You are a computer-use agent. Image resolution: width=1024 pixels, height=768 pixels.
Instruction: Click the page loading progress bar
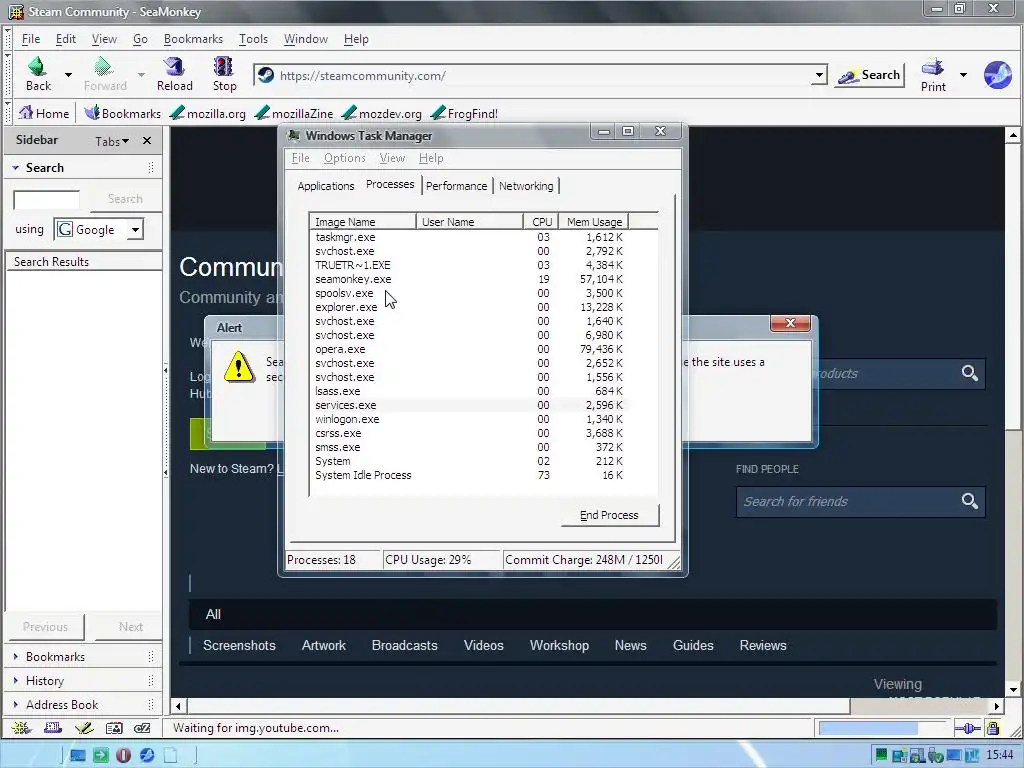pos(881,728)
